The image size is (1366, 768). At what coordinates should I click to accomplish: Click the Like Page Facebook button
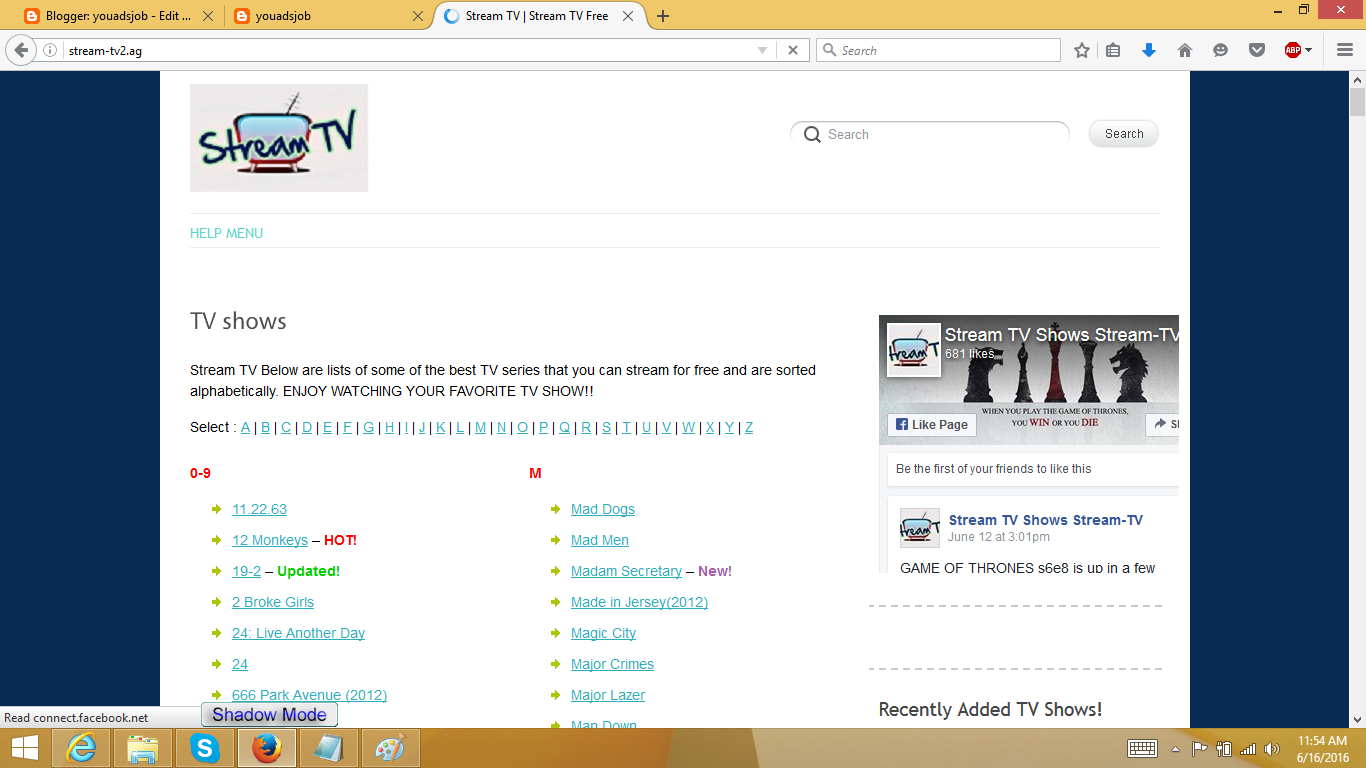(931, 424)
